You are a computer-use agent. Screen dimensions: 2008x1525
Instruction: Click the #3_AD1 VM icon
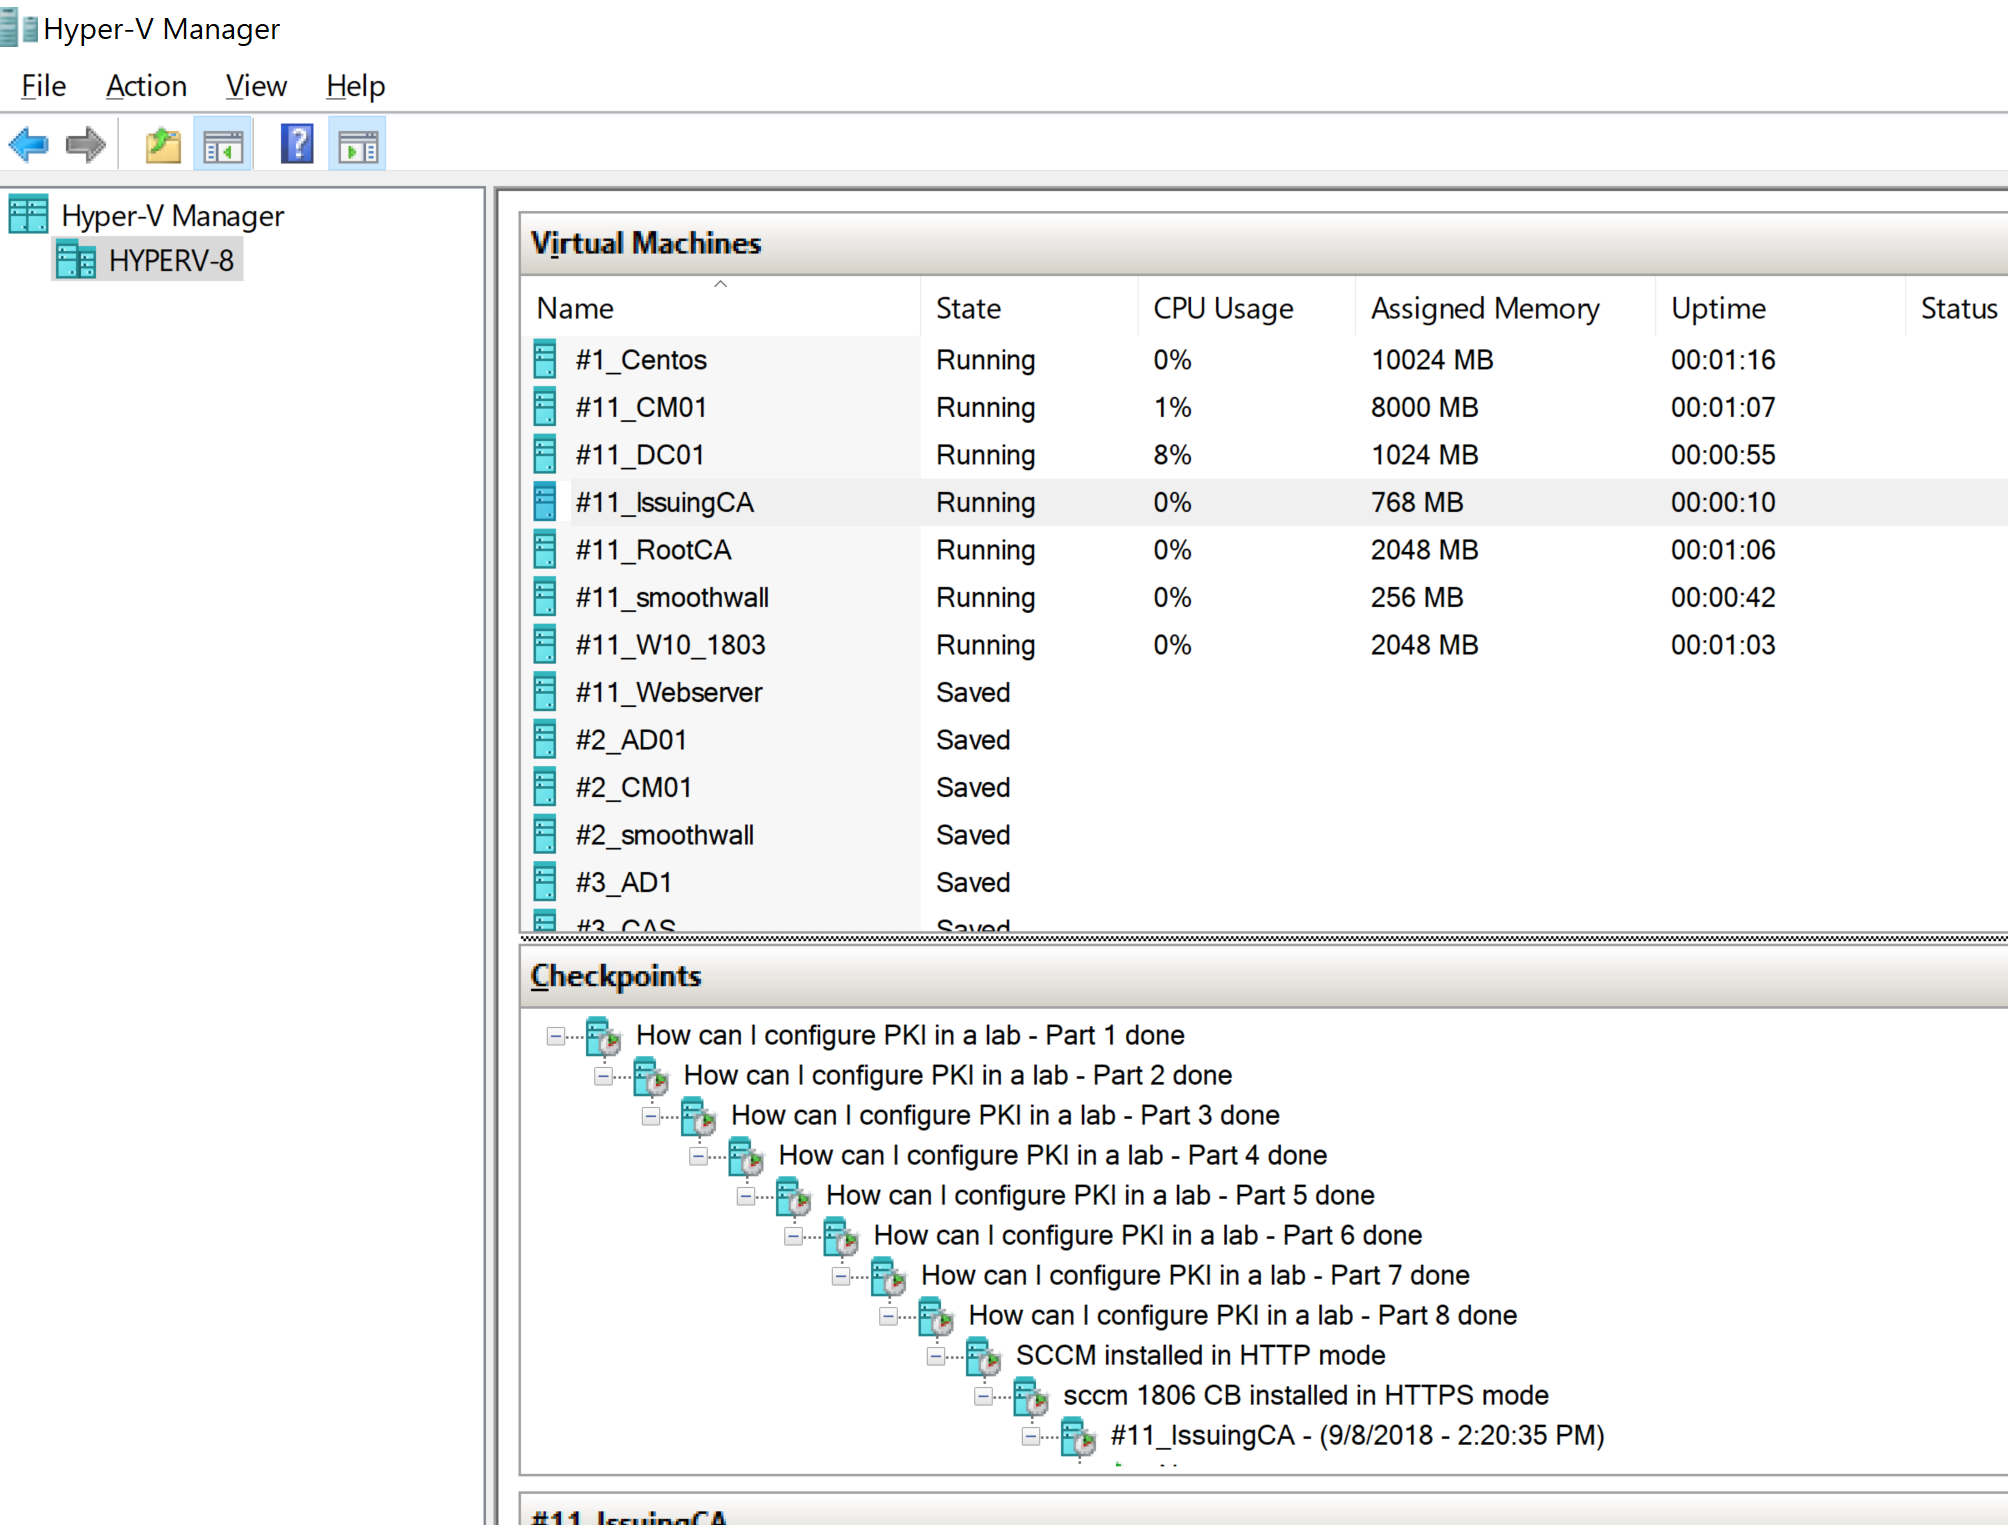coord(545,882)
